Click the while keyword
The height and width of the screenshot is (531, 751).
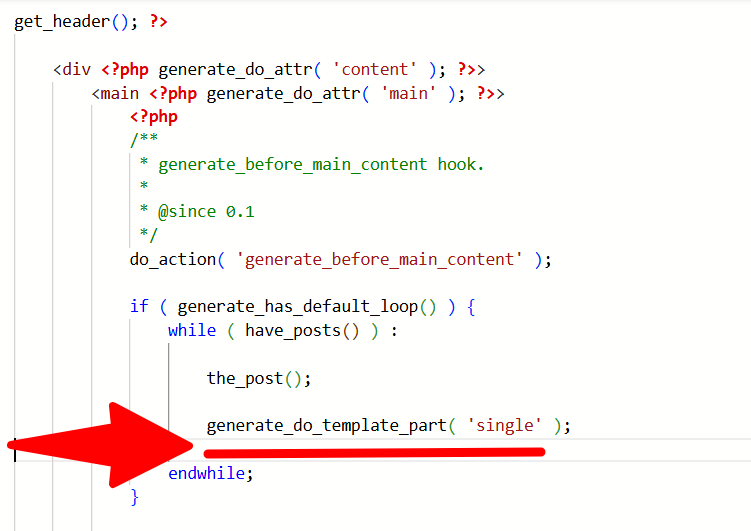point(192,330)
